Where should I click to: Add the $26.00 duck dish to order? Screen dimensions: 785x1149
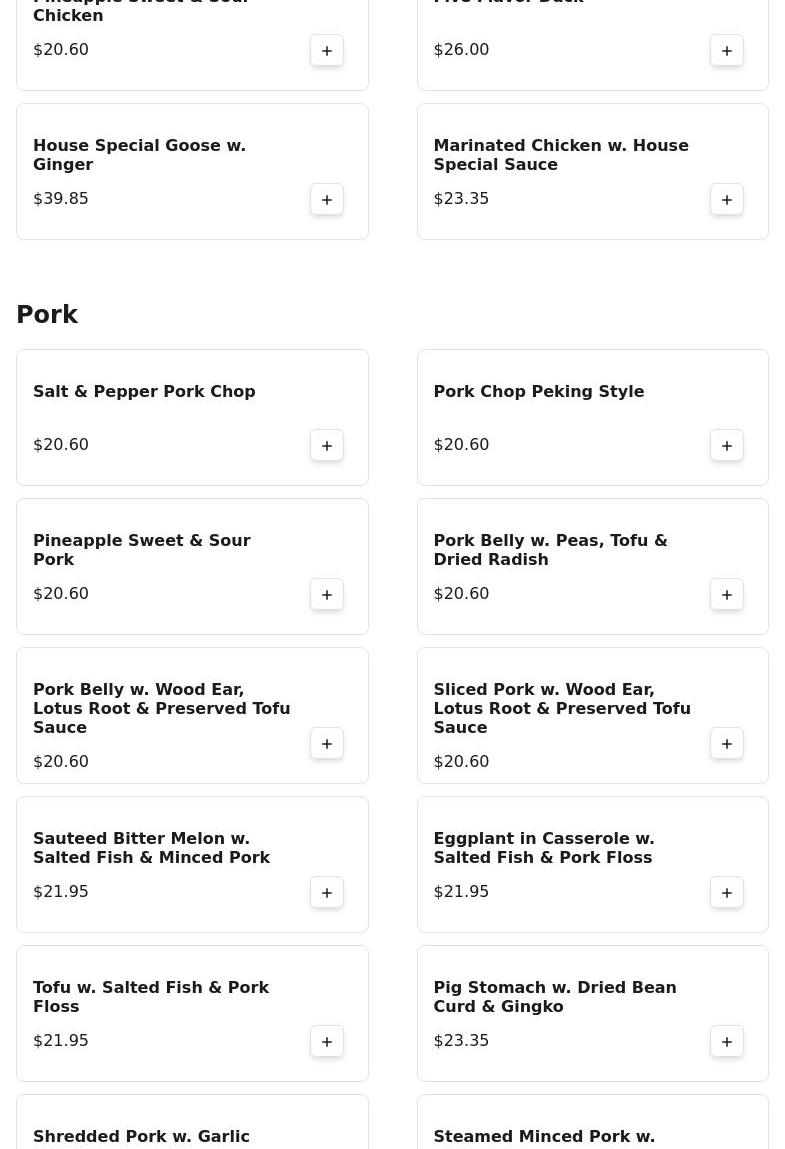[x=727, y=50]
